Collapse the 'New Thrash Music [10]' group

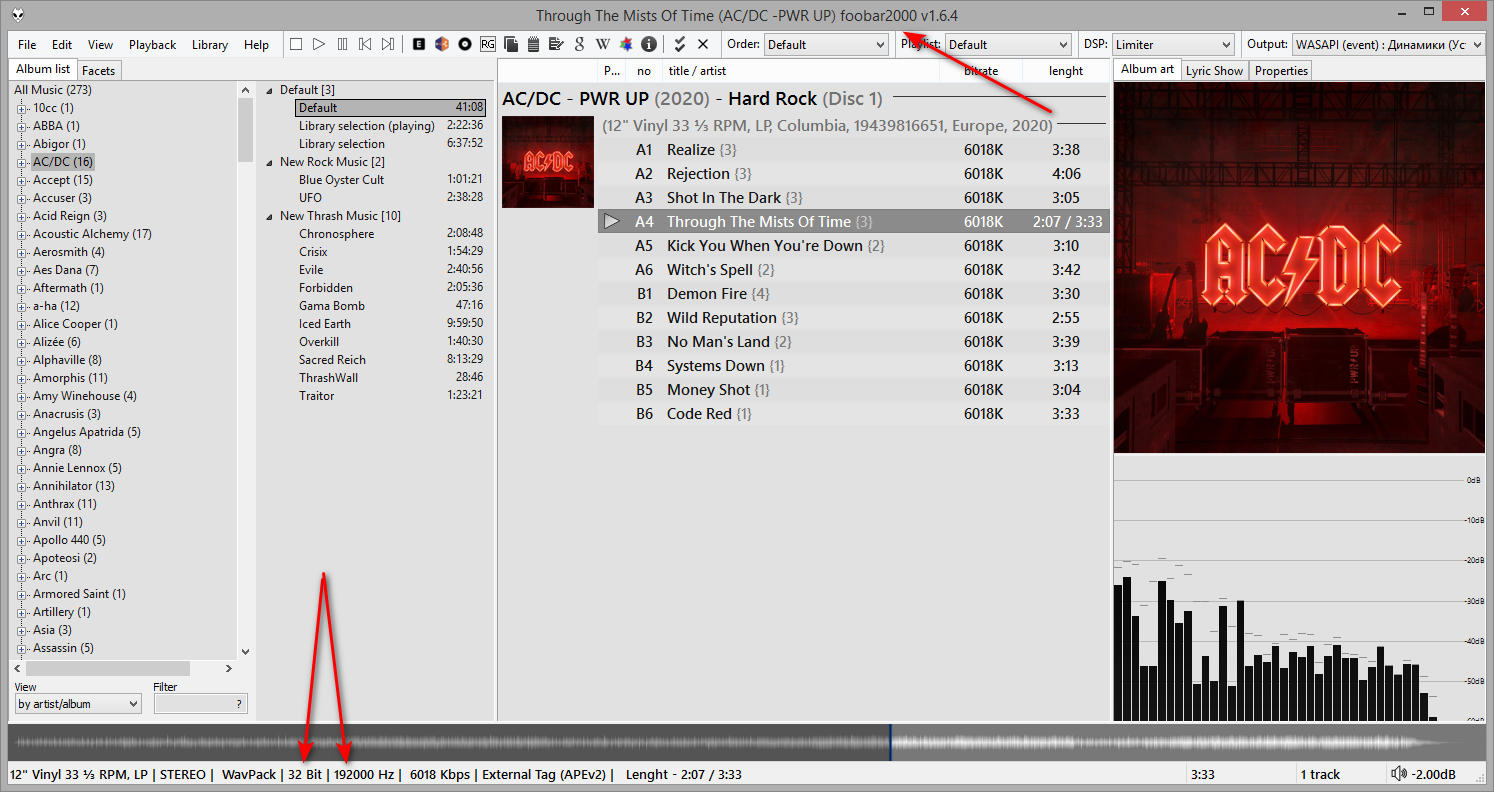[269, 216]
